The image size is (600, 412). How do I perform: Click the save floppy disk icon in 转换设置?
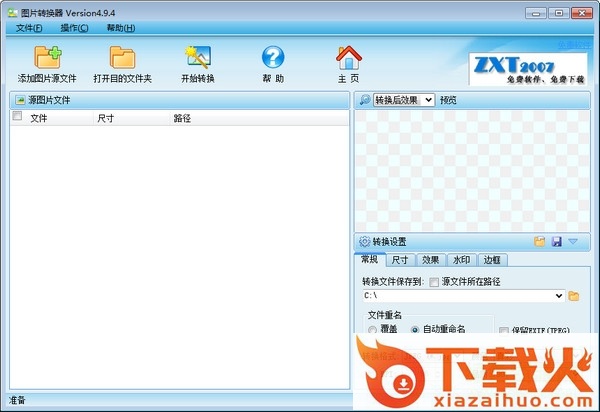point(557,241)
